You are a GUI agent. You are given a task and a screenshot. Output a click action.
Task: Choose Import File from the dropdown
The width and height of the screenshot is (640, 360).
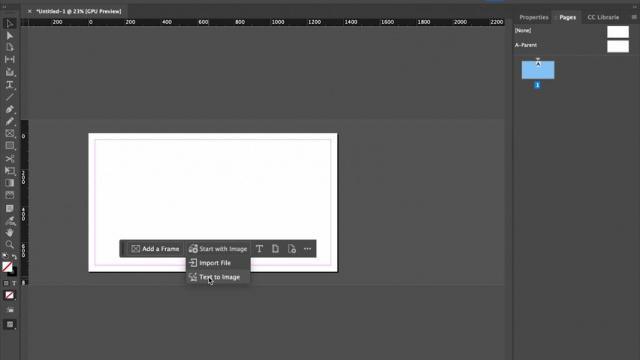click(218, 263)
